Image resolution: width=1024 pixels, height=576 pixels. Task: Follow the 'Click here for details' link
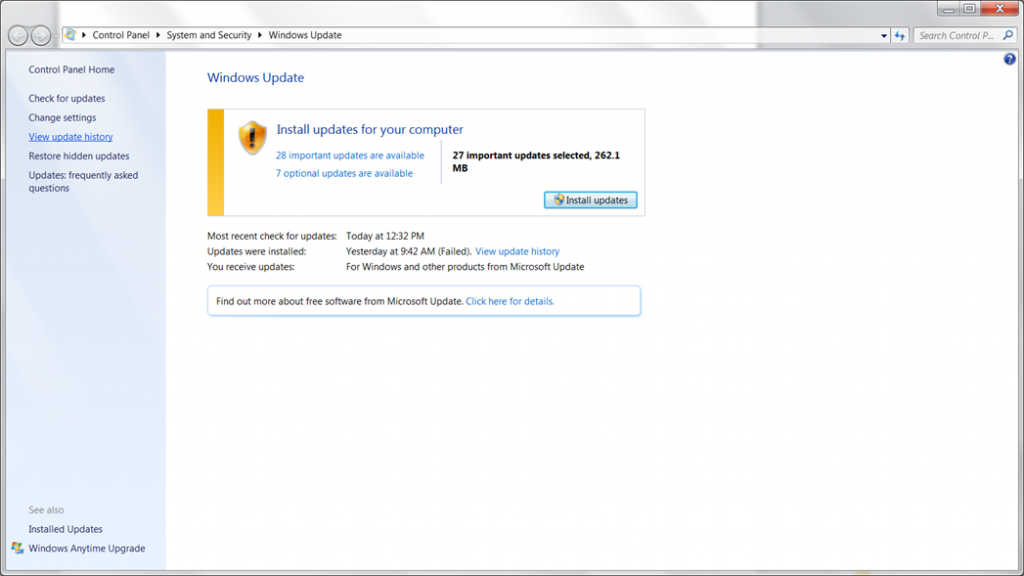pos(509,301)
